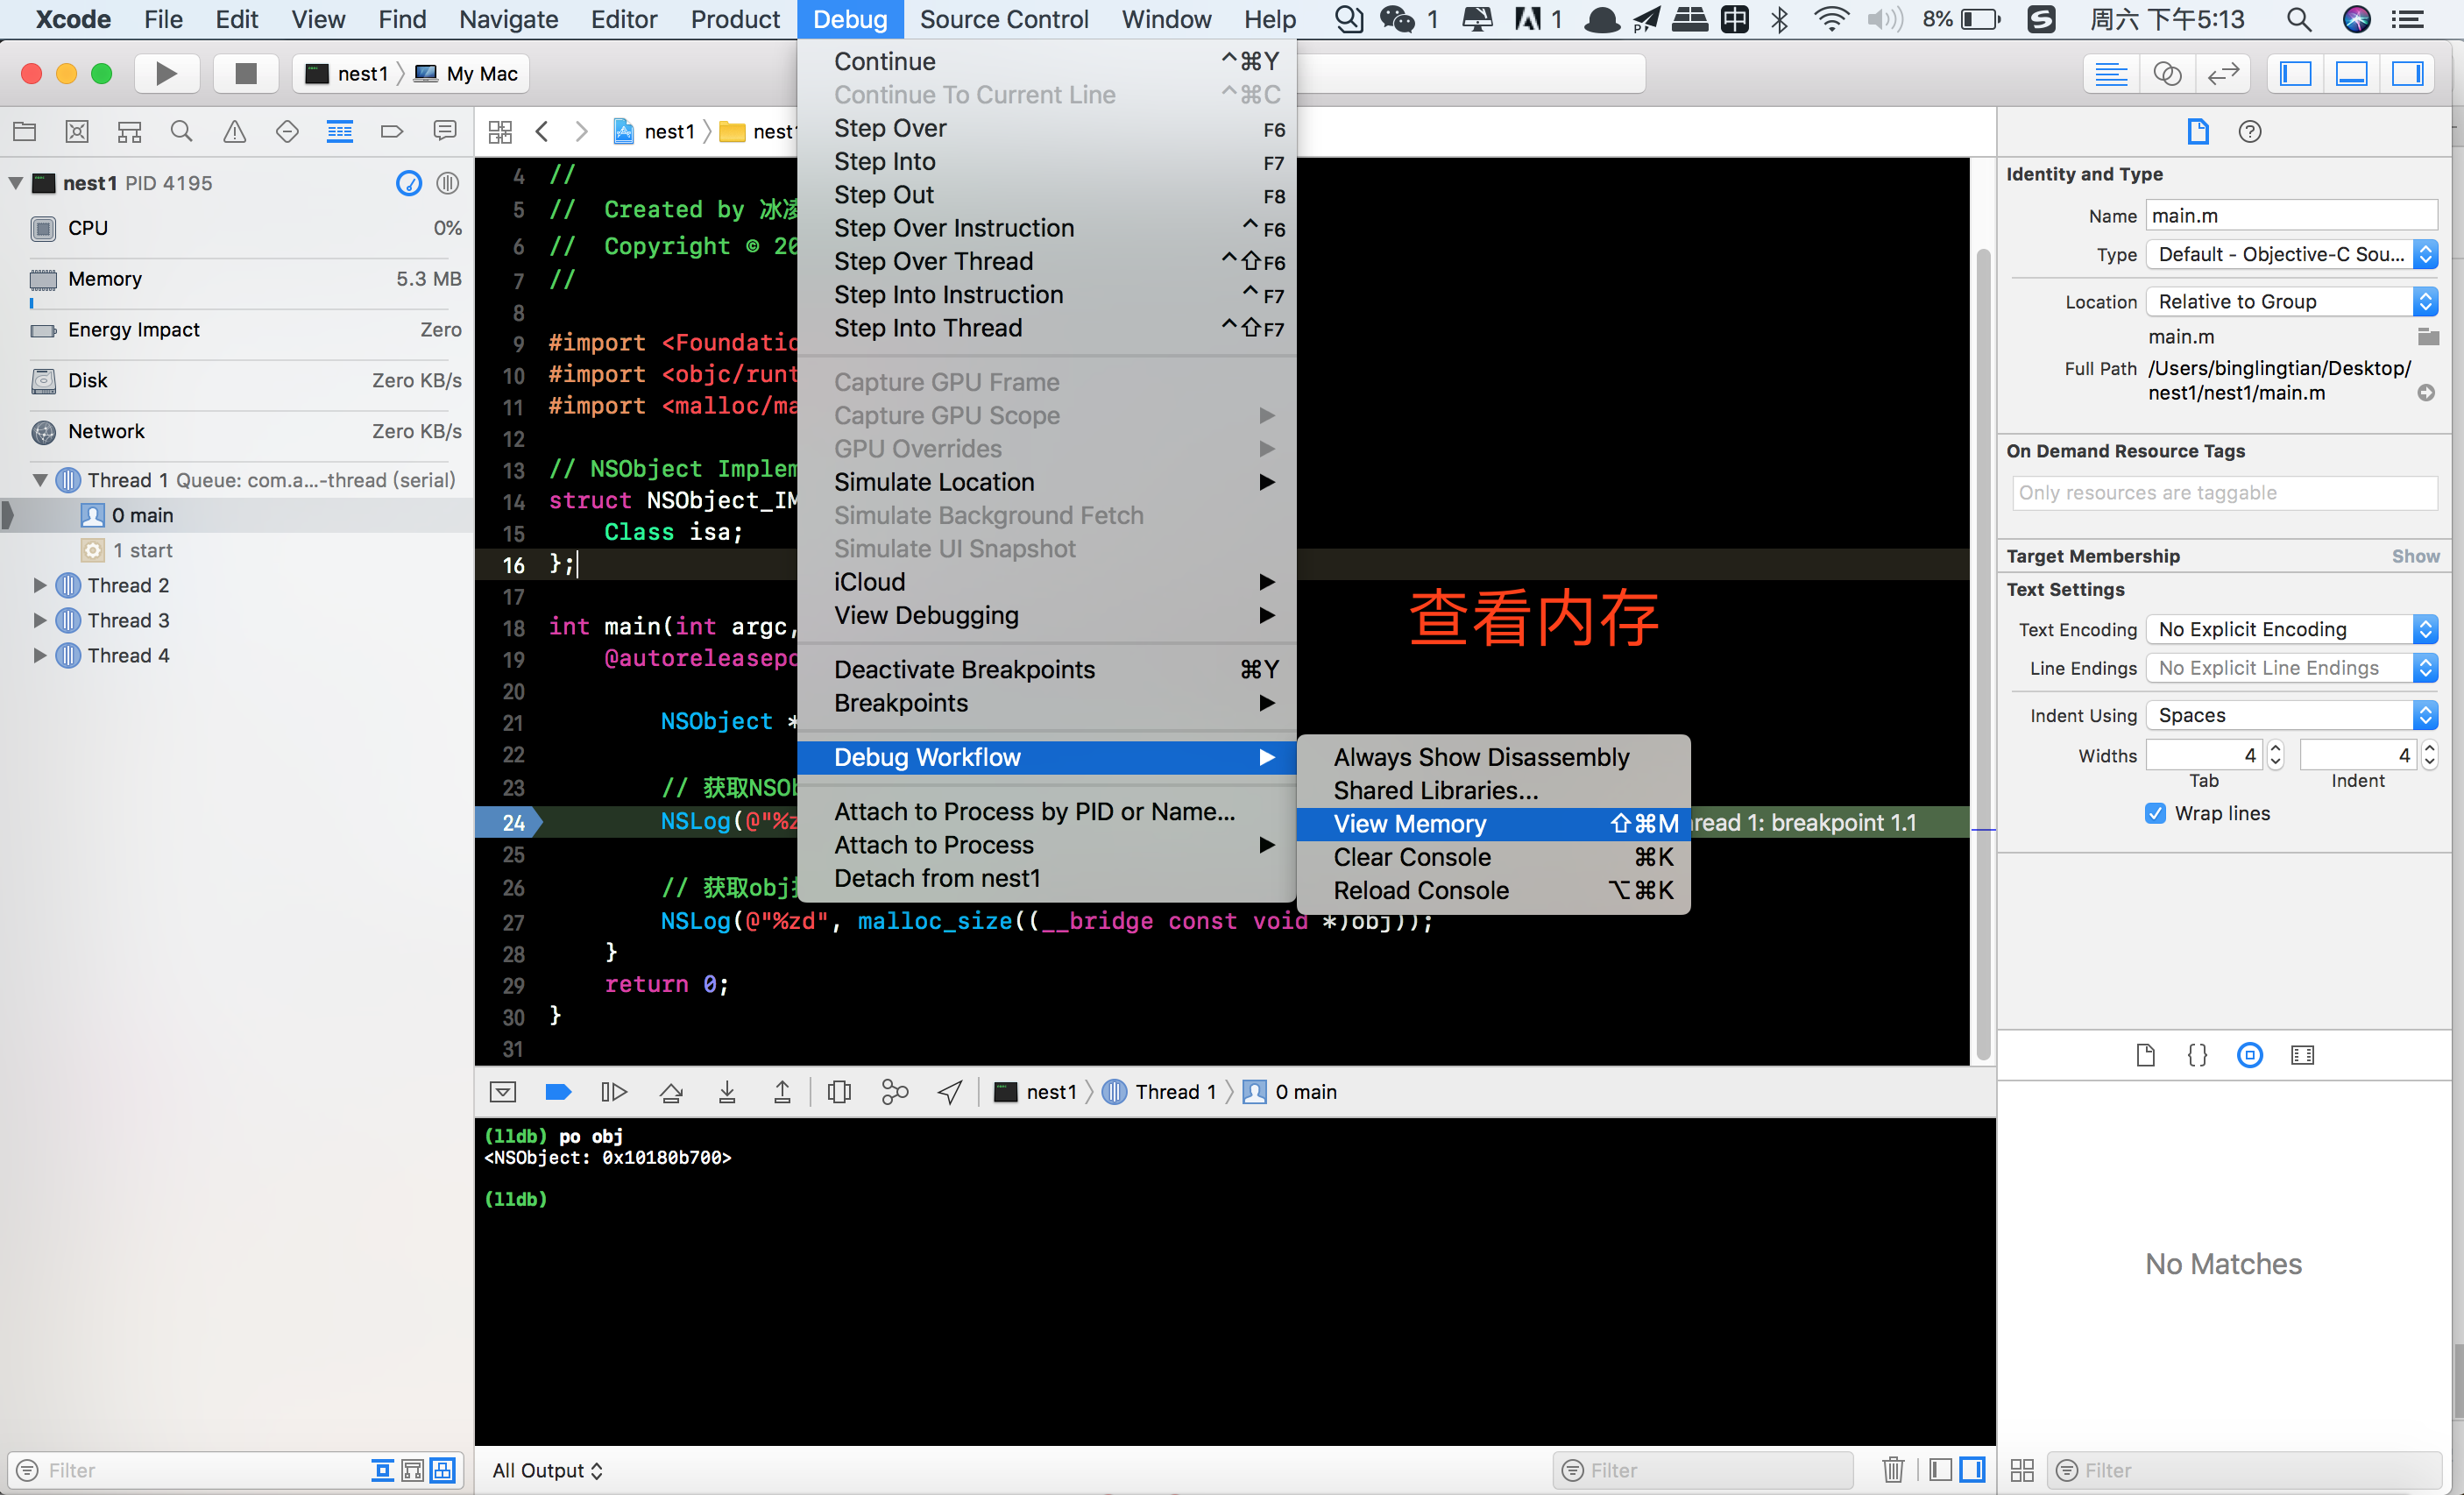Image resolution: width=2464 pixels, height=1495 pixels.
Task: Open the Text Encoding dropdown
Action: 2290,629
